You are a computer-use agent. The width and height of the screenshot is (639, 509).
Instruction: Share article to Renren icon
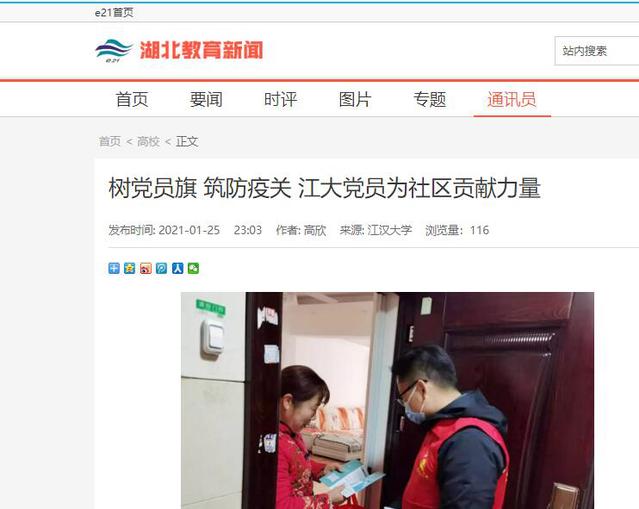(x=177, y=268)
